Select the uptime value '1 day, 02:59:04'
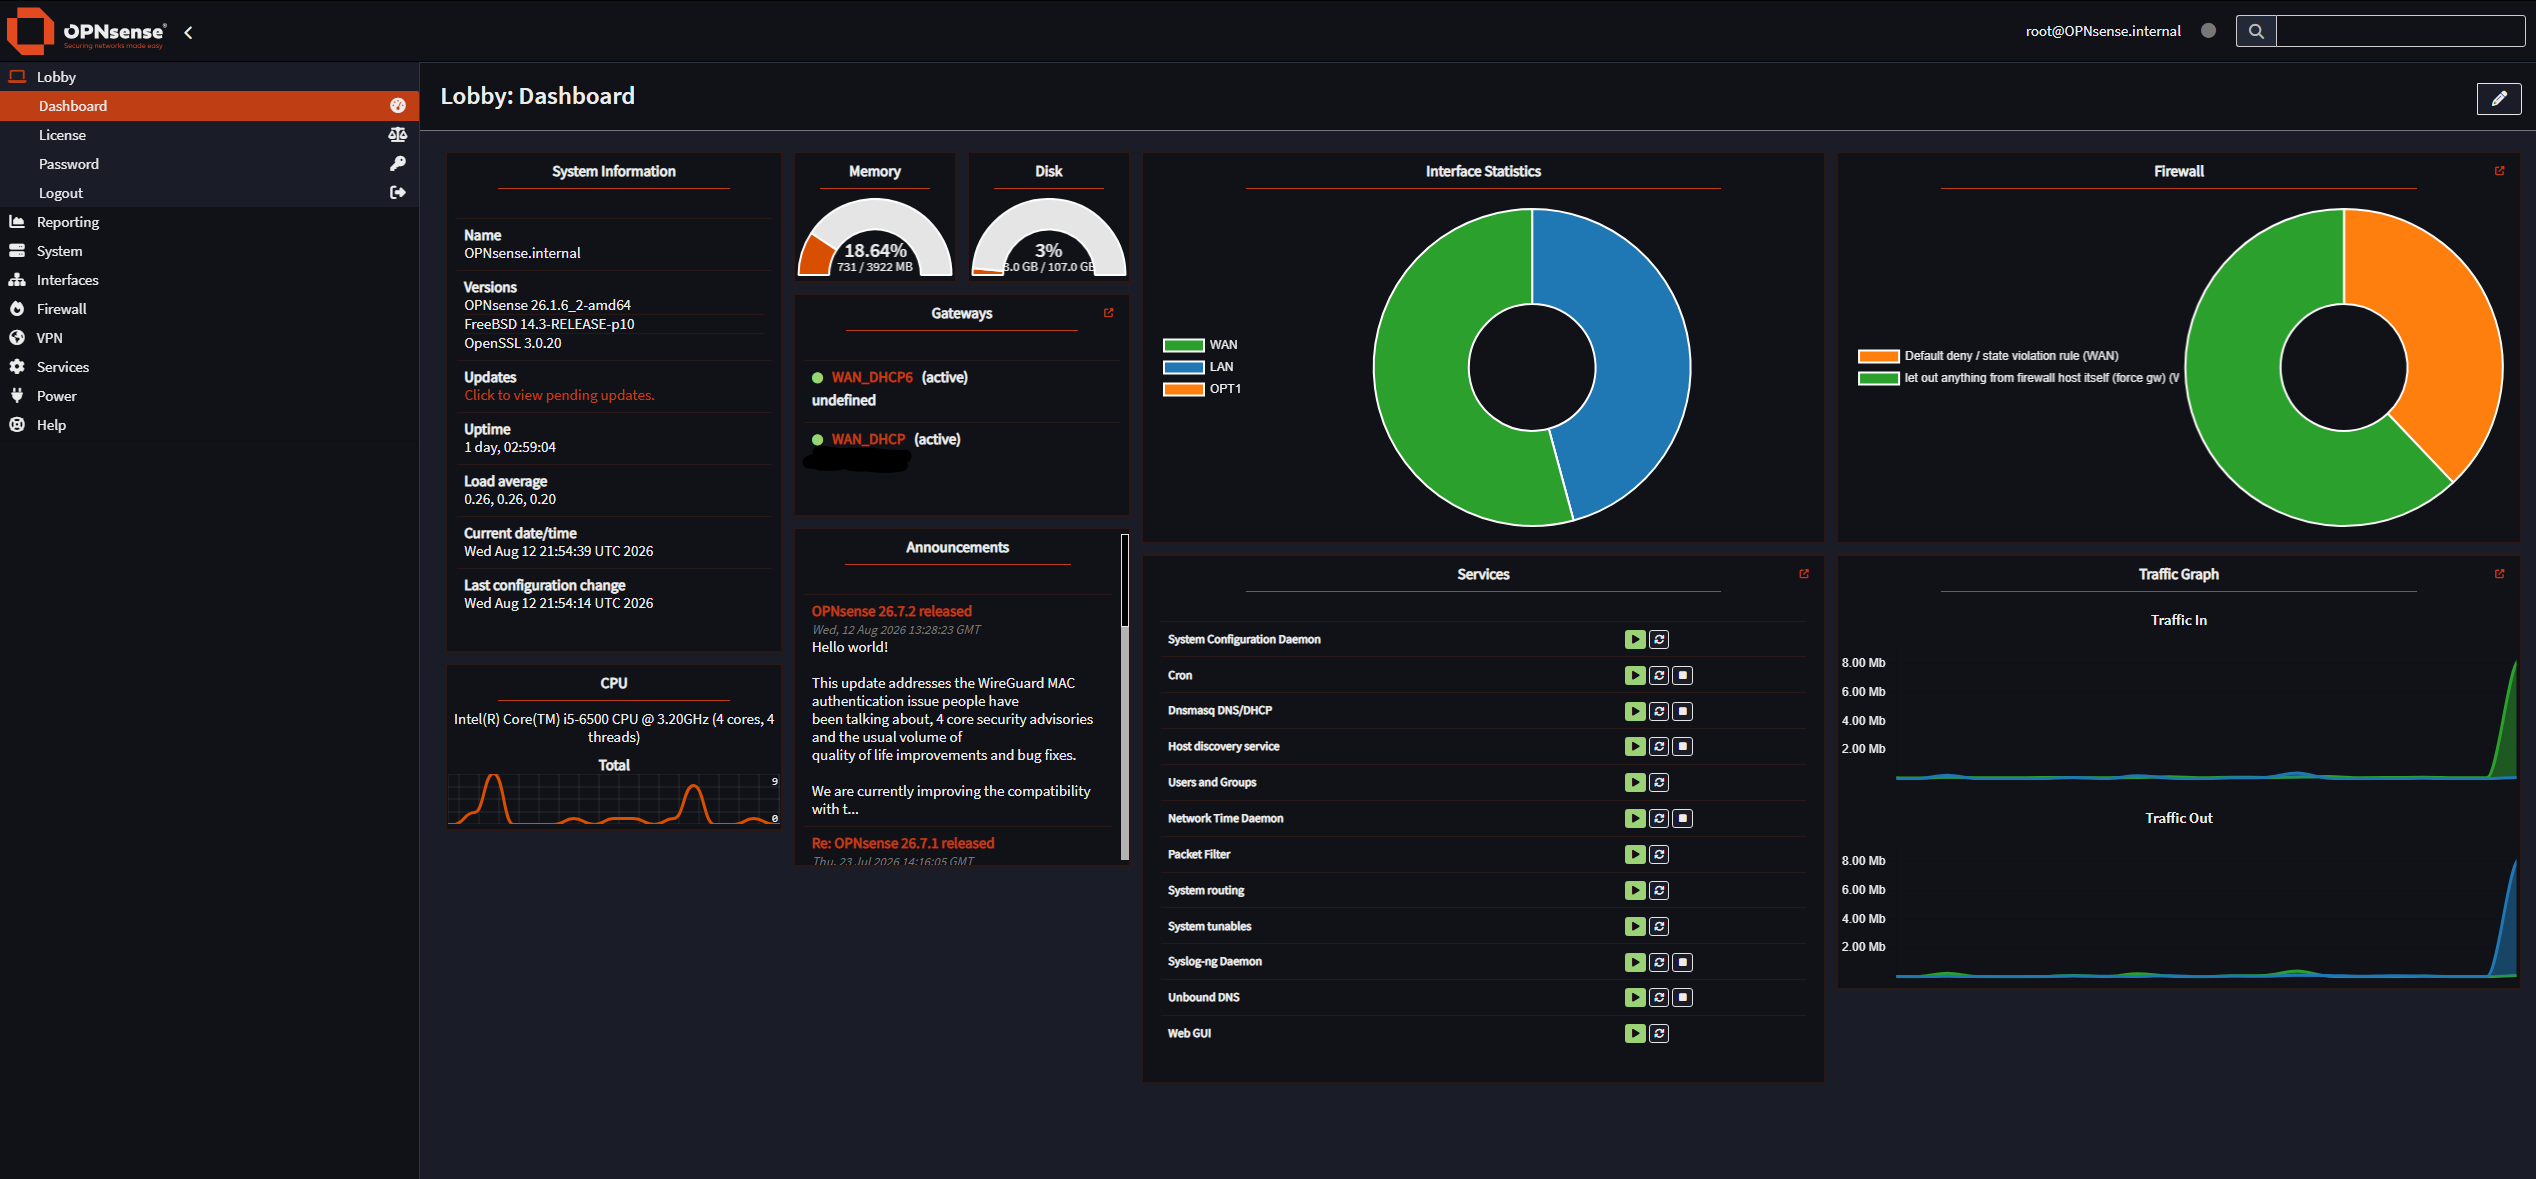 coord(510,448)
